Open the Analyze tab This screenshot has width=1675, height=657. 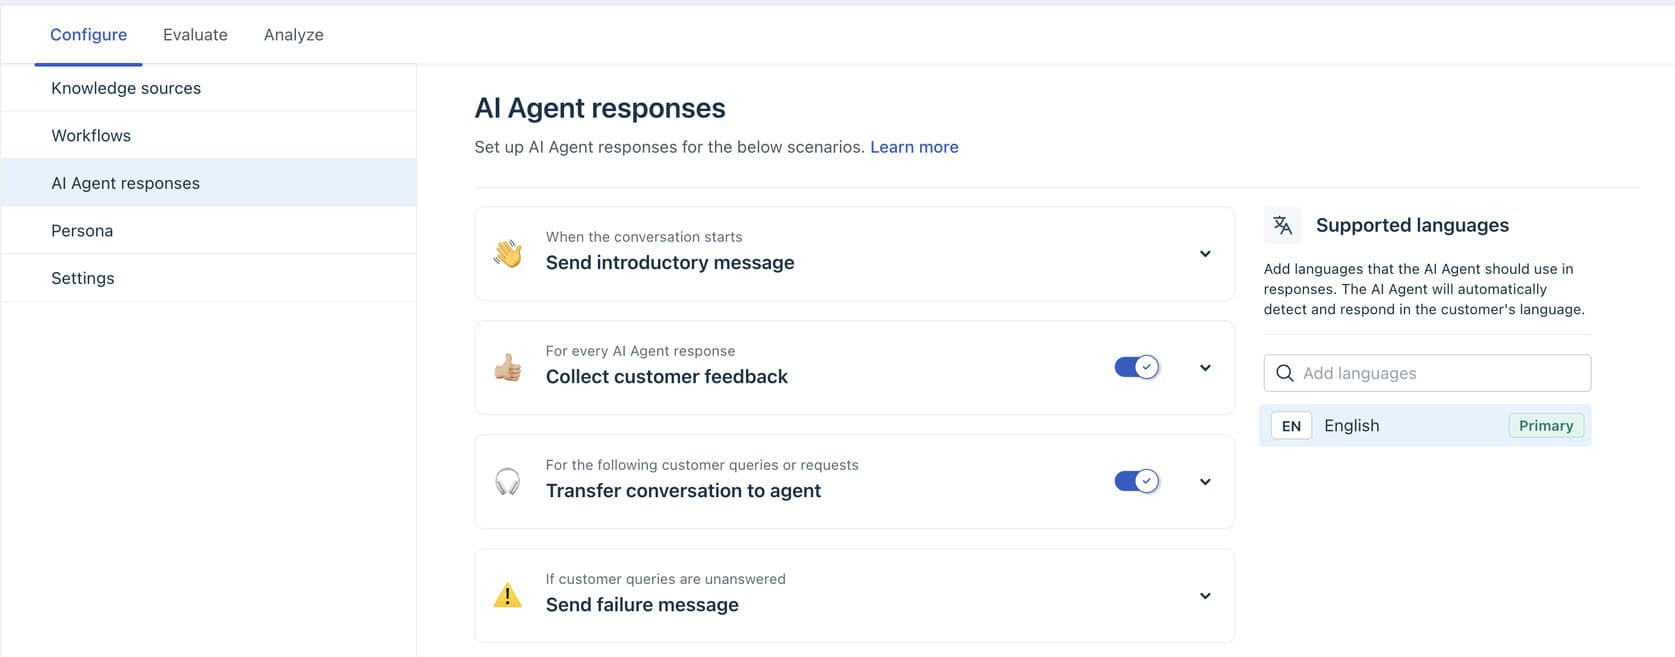[294, 35]
